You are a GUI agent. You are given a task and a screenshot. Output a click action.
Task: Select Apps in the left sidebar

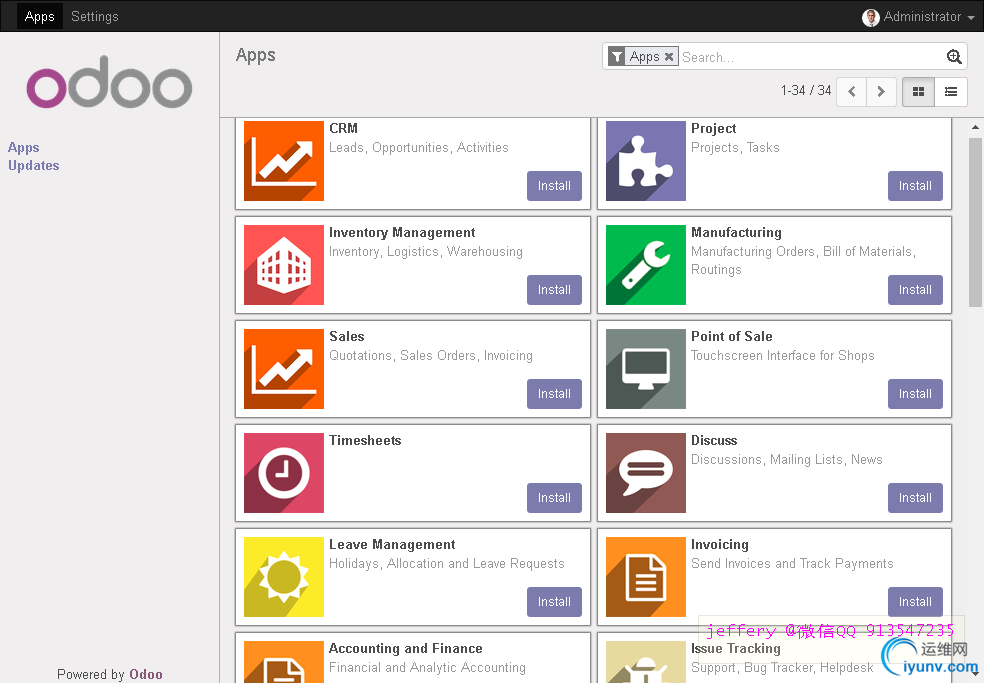point(24,148)
